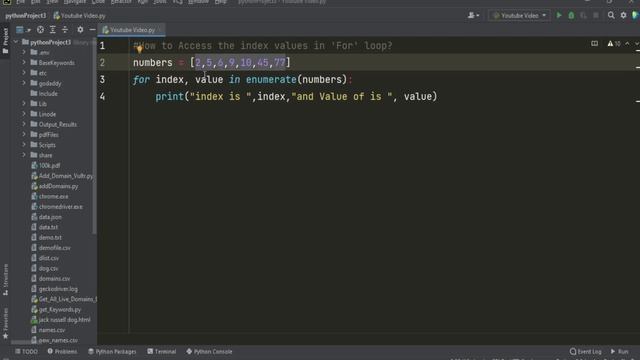The height and width of the screenshot is (360, 640).
Task: Select geckodriver.log file
Action: coord(54,289)
